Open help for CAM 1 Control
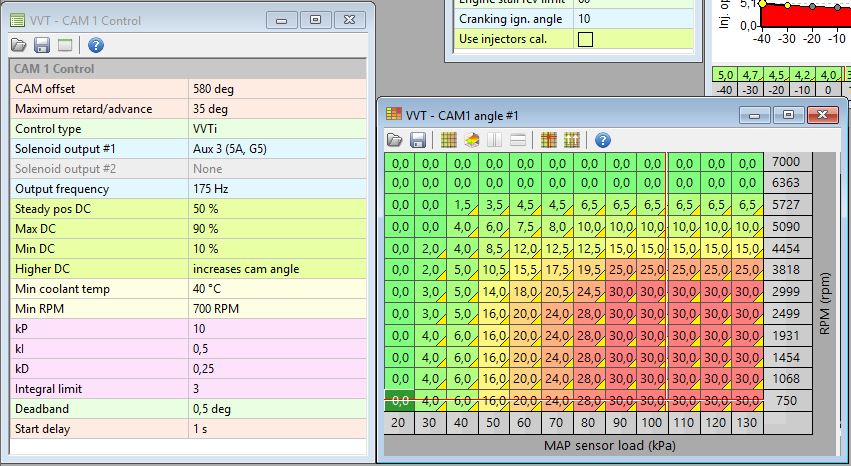The image size is (851, 466). point(96,45)
